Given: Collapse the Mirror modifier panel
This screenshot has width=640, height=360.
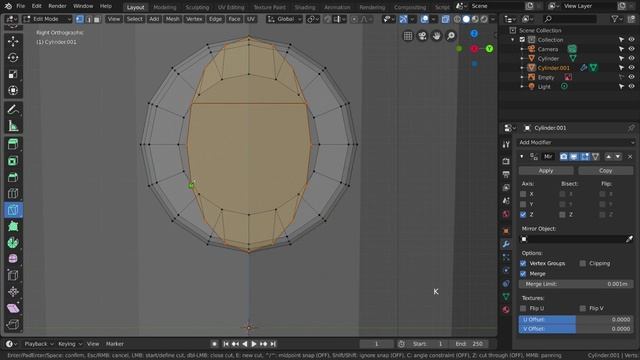Looking at the screenshot, I should click(522, 157).
